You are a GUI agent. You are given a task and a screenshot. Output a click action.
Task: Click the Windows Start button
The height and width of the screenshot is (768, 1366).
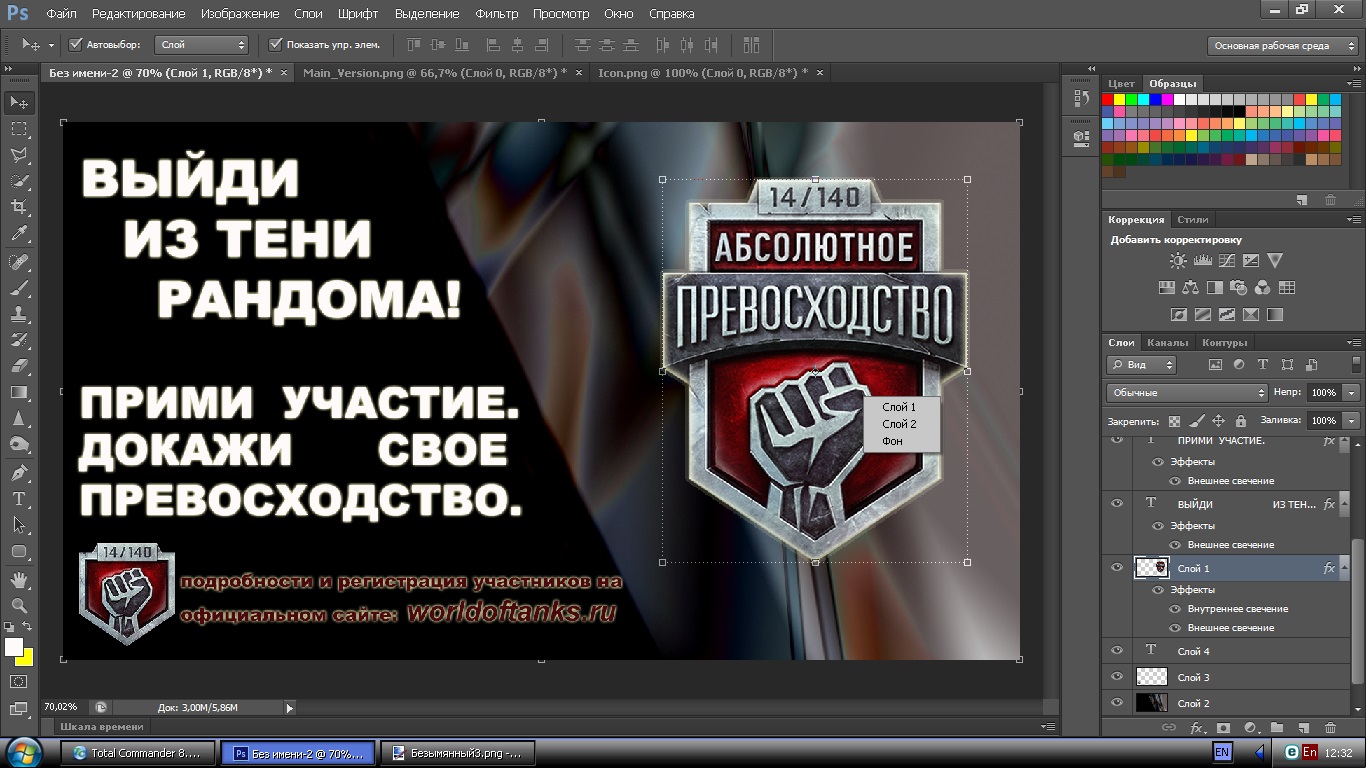pos(25,752)
